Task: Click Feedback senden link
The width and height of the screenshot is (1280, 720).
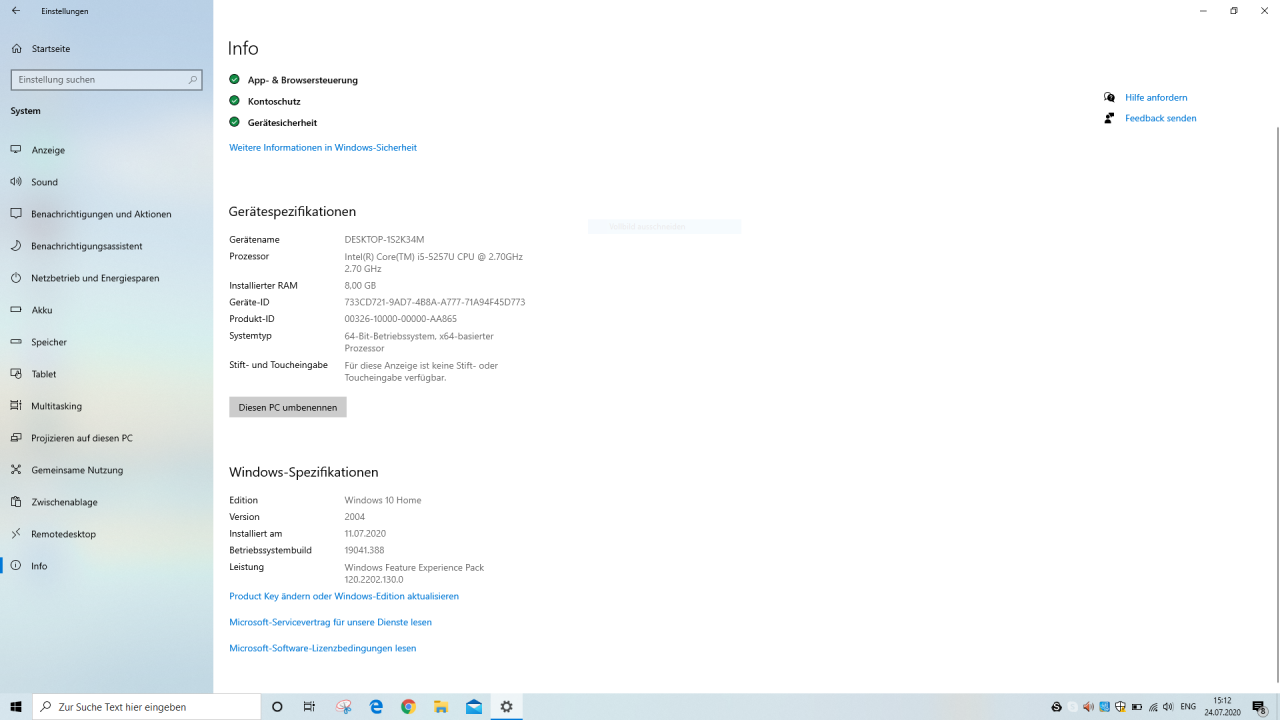Action: pyautogui.click(x=1160, y=118)
